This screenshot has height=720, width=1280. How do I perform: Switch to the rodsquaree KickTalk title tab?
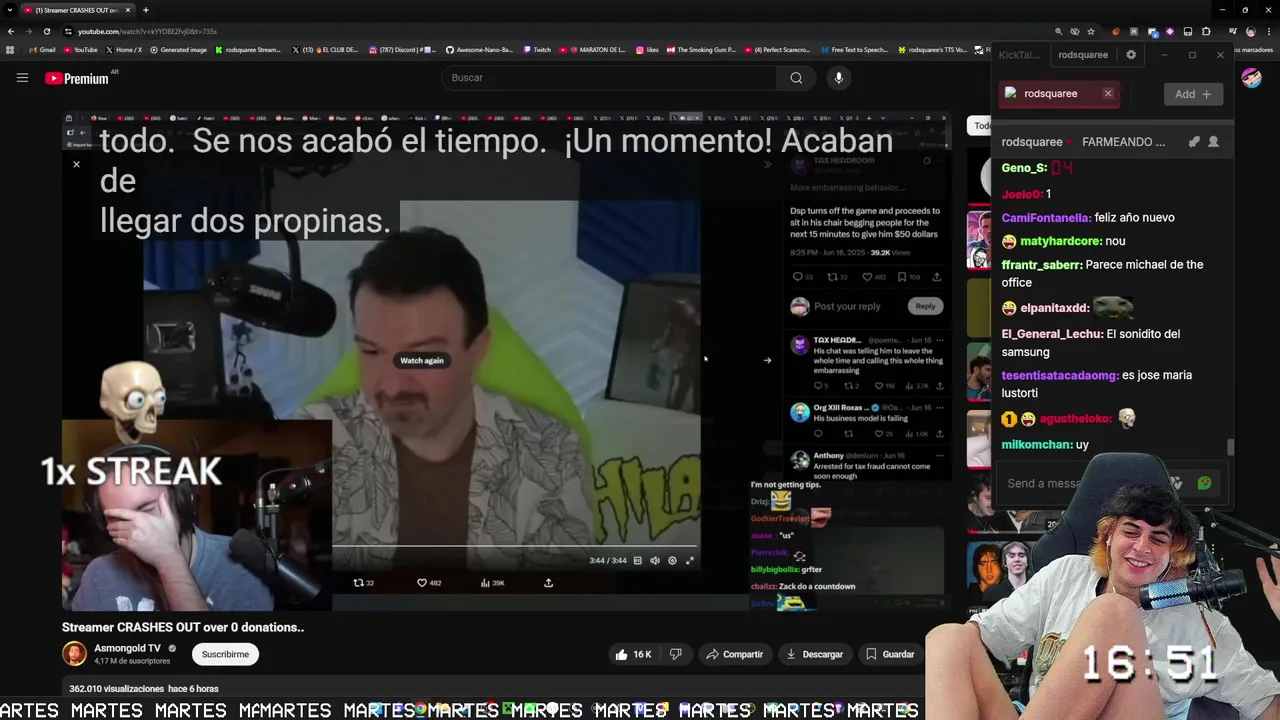[1083, 55]
